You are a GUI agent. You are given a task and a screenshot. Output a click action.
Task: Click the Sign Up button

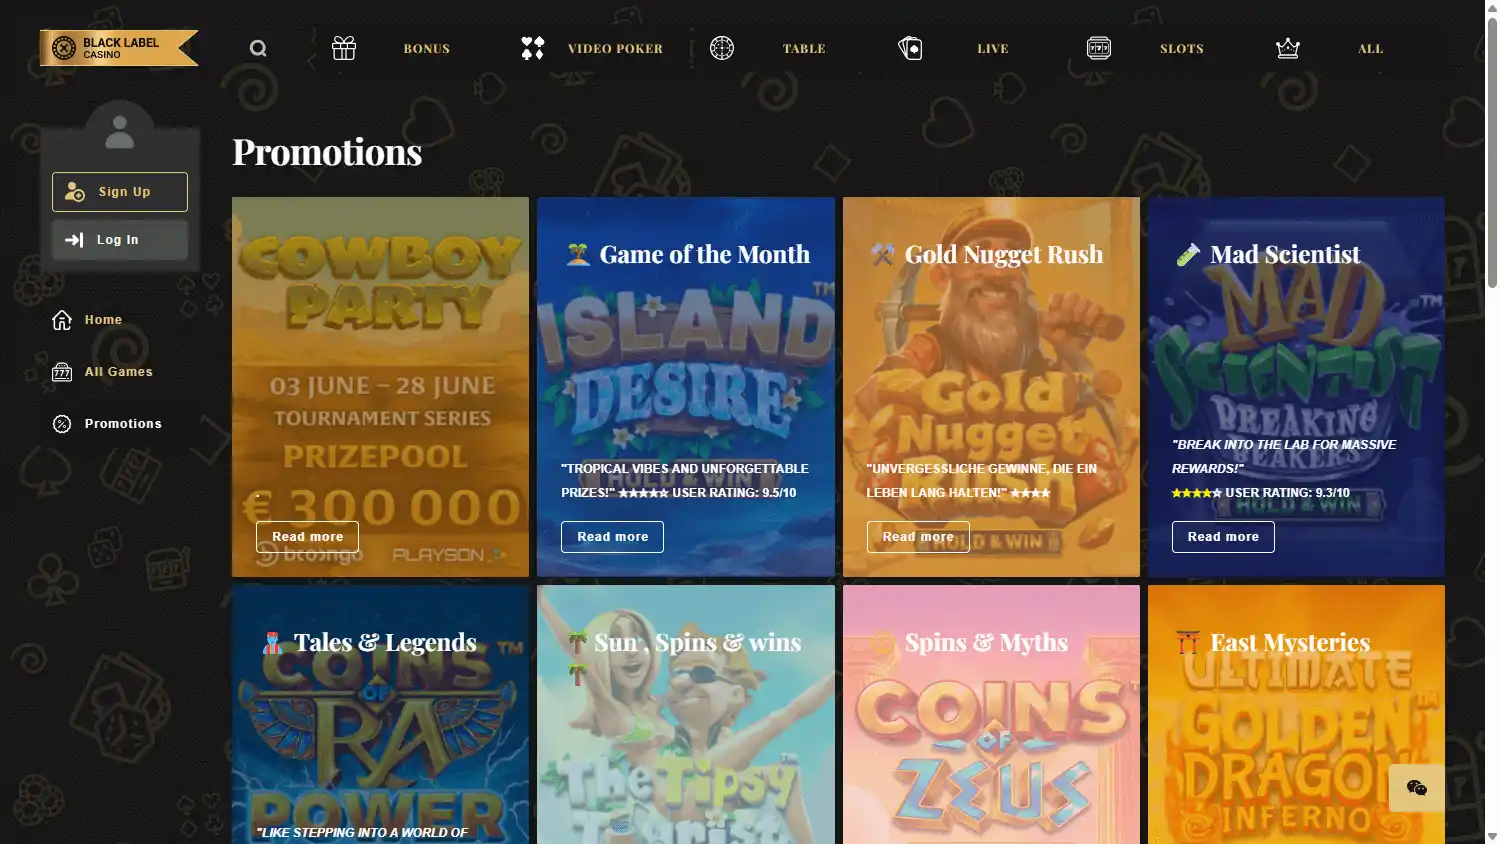tap(120, 192)
